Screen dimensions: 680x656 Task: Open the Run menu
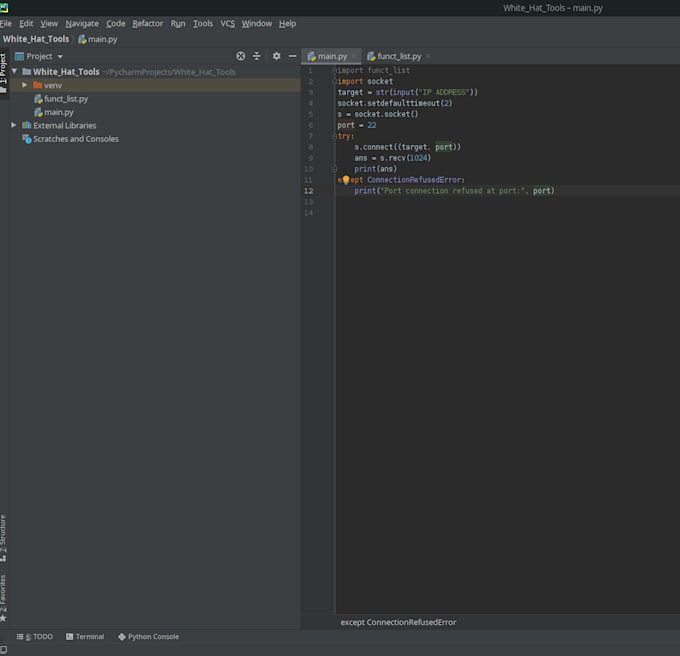tap(178, 23)
